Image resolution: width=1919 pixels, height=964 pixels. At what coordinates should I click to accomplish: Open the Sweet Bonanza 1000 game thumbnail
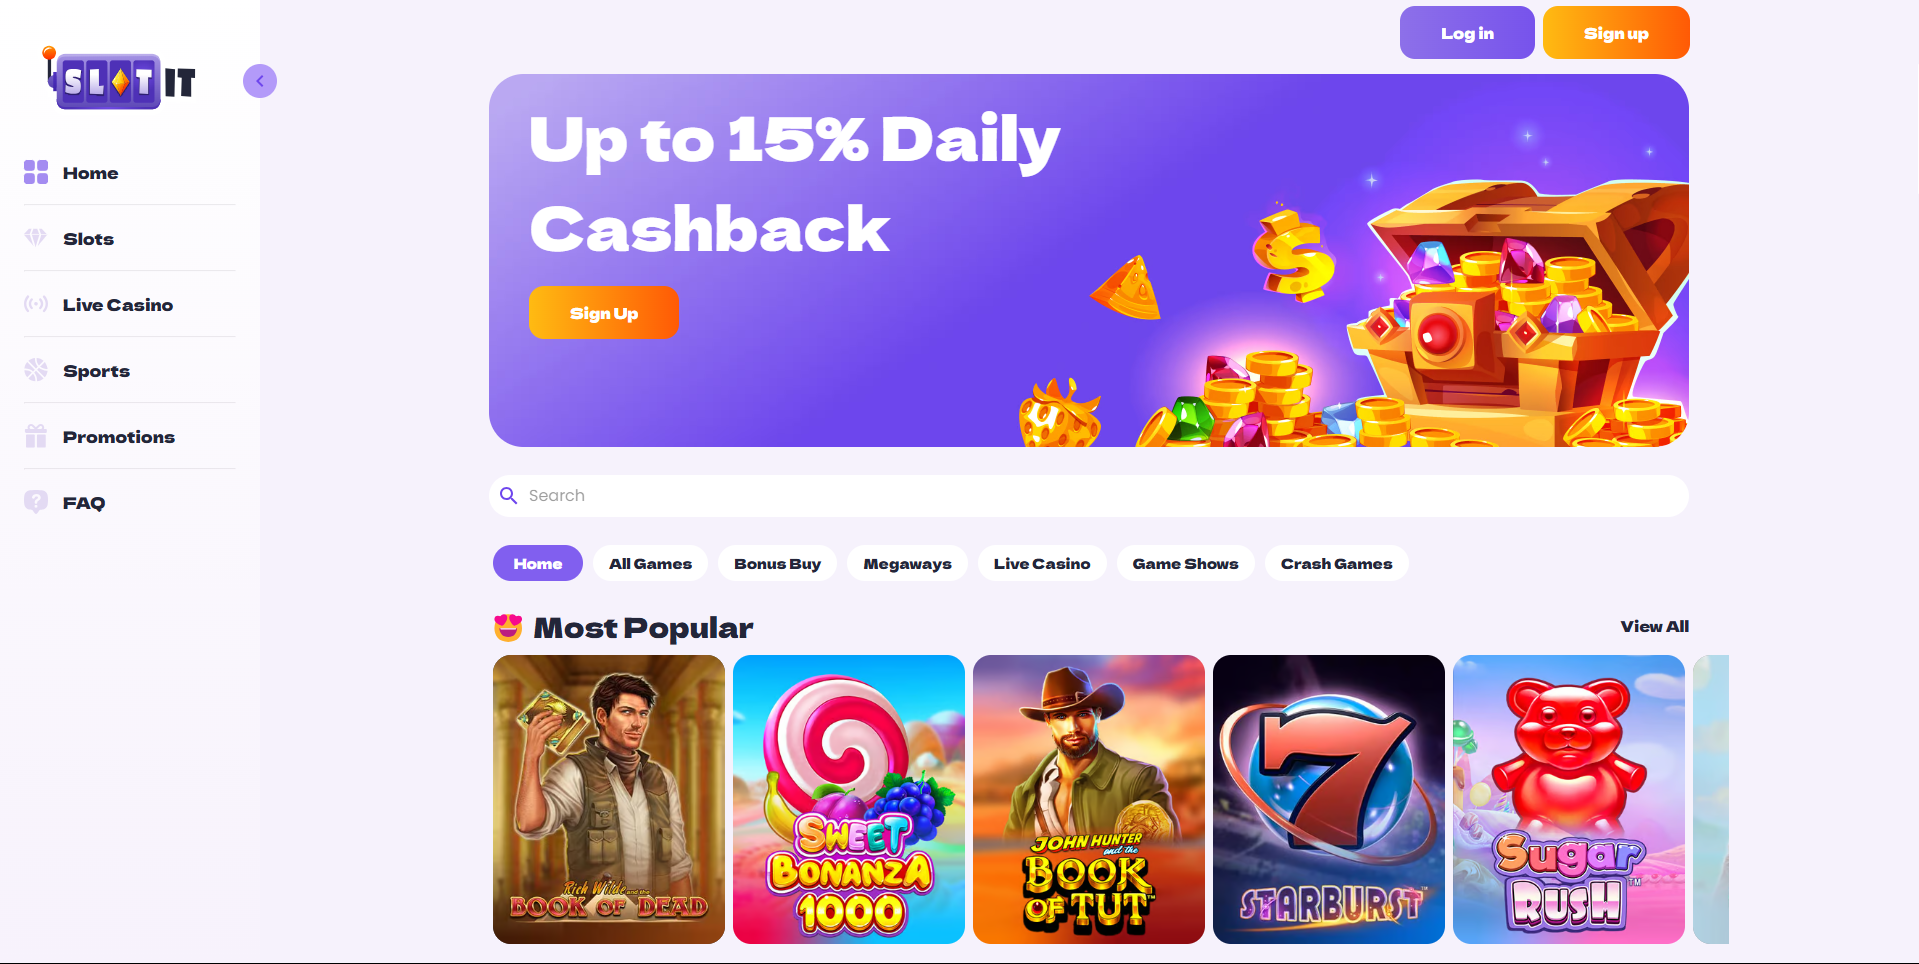coord(848,799)
